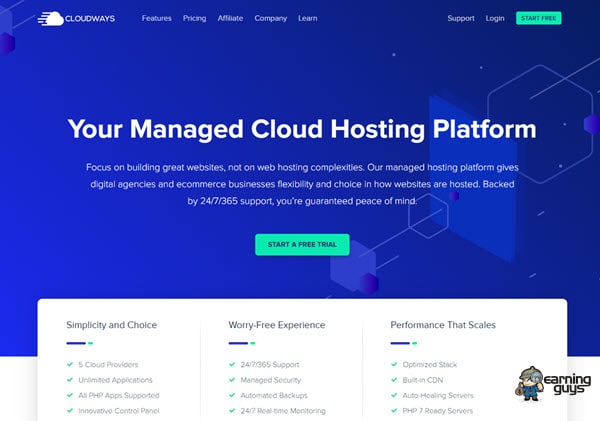This screenshot has height=421, width=600.
Task: Click the checkmark next to '24/7/365 Support'
Action: point(232,364)
